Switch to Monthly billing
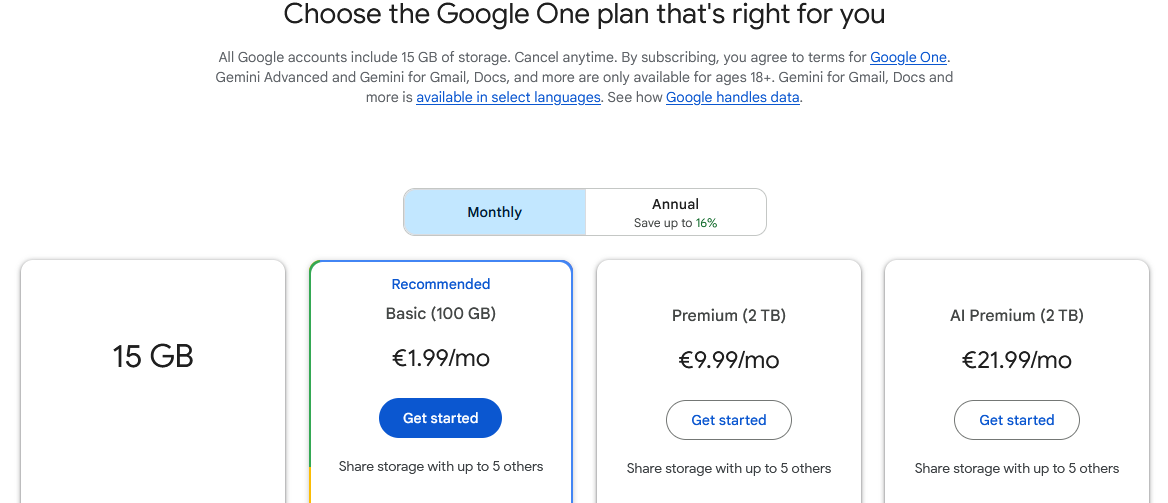Image resolution: width=1168 pixels, height=503 pixels. [x=495, y=212]
